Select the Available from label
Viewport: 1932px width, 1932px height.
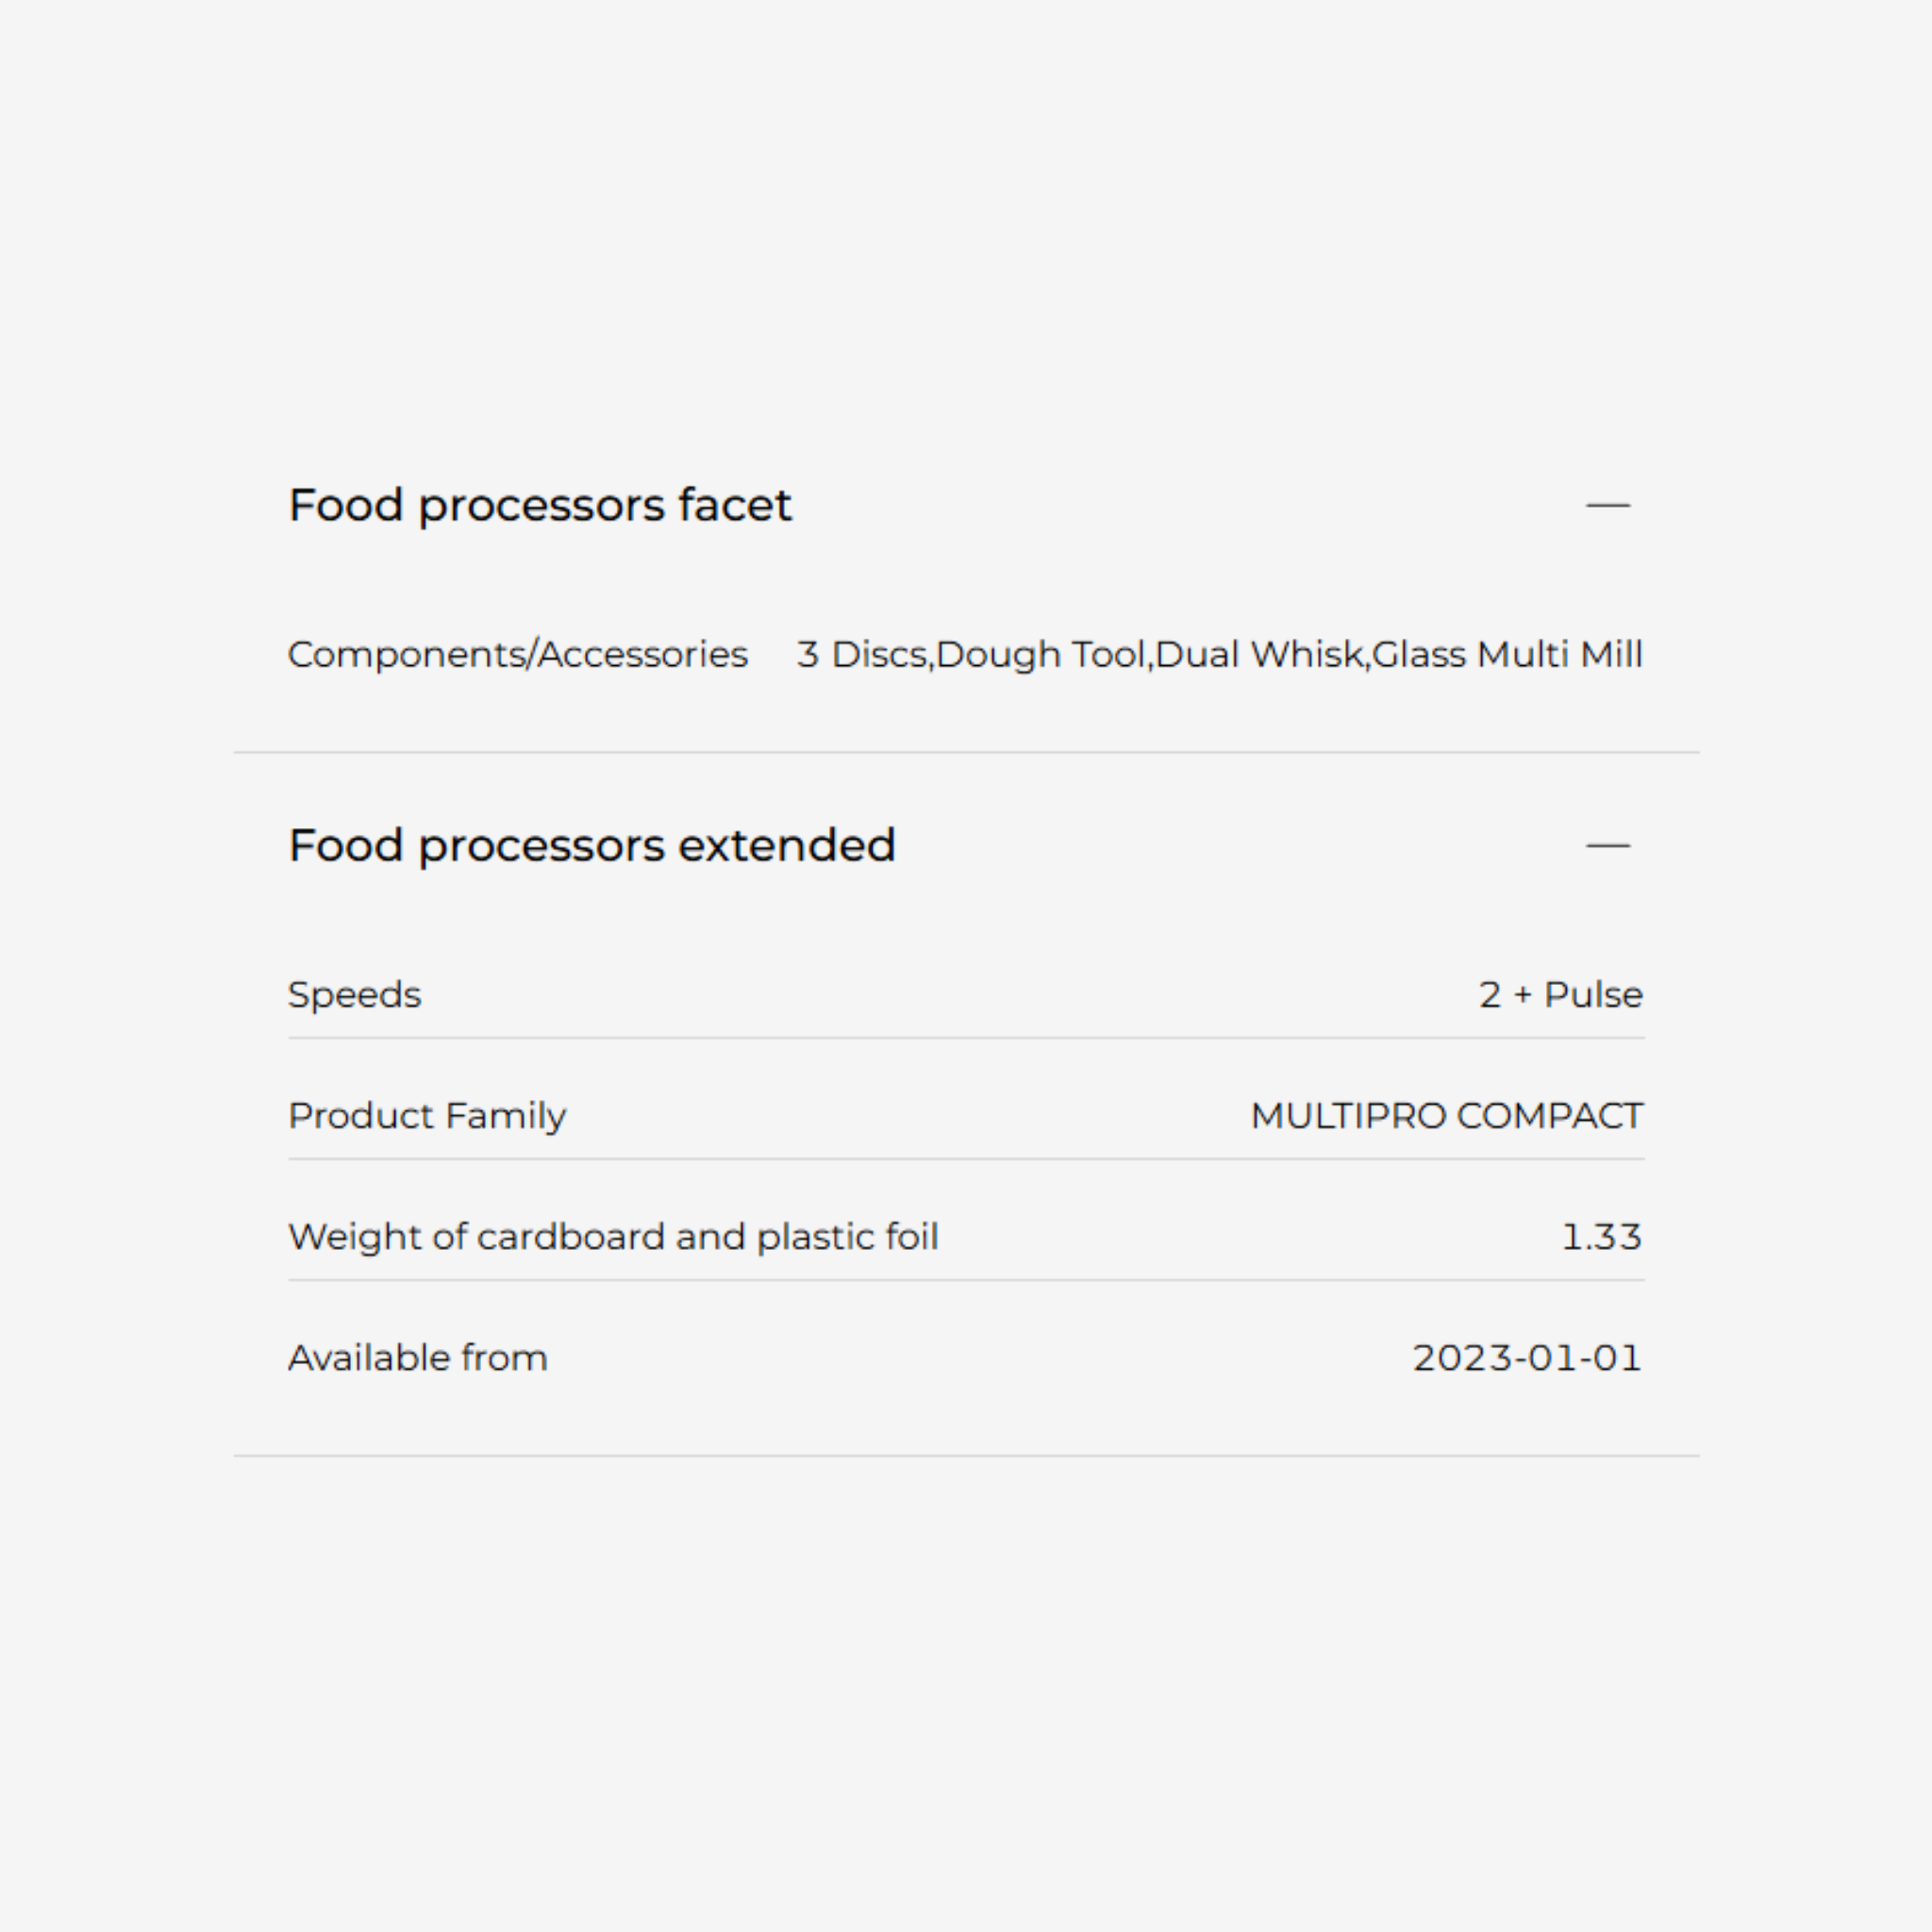point(418,1358)
